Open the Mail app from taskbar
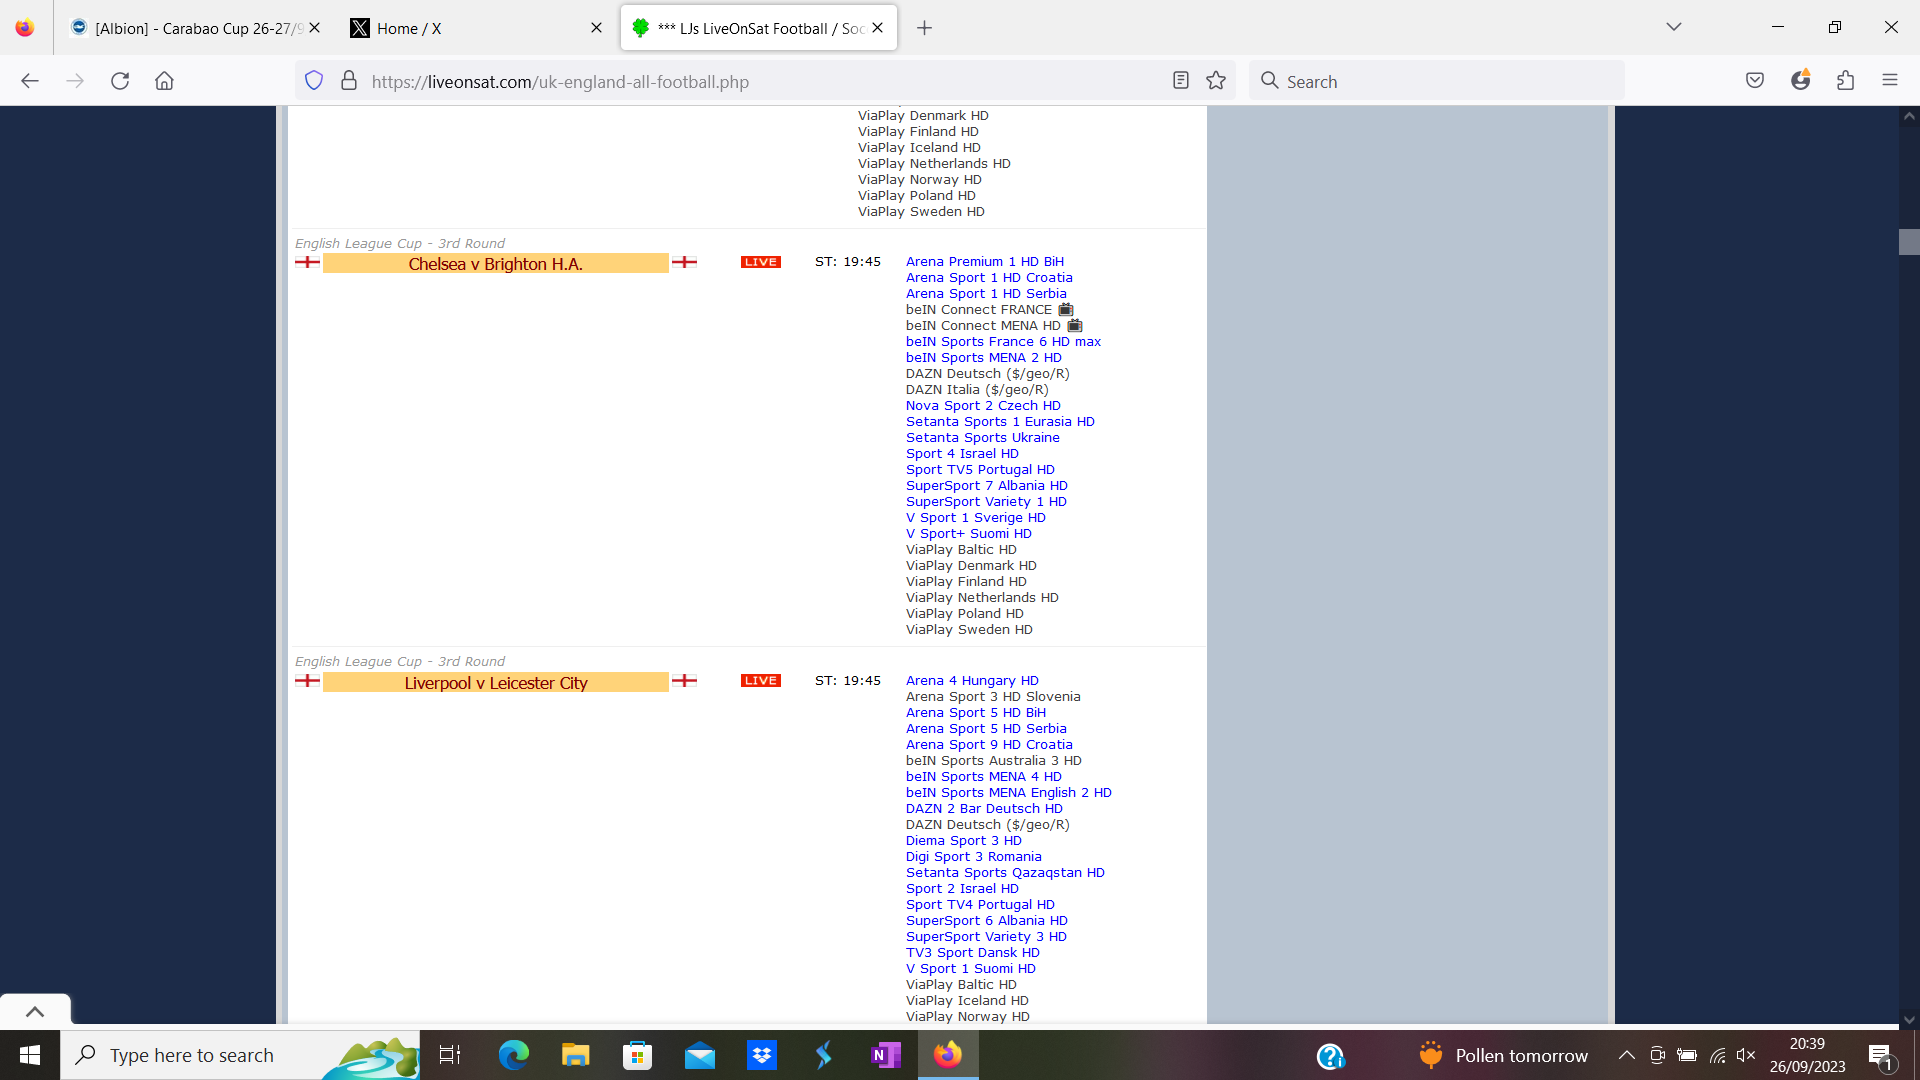This screenshot has width=1920, height=1080. 700,1055
